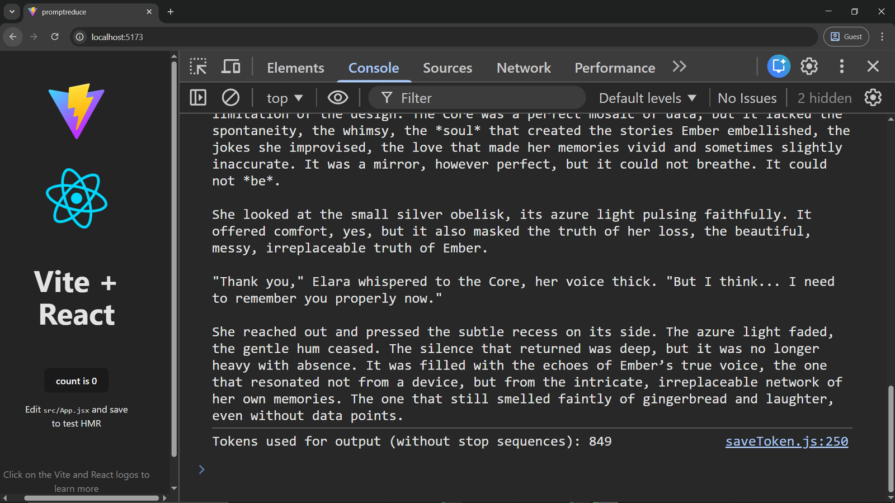Click the inspect element picker icon
895x503 pixels.
pyautogui.click(x=199, y=67)
